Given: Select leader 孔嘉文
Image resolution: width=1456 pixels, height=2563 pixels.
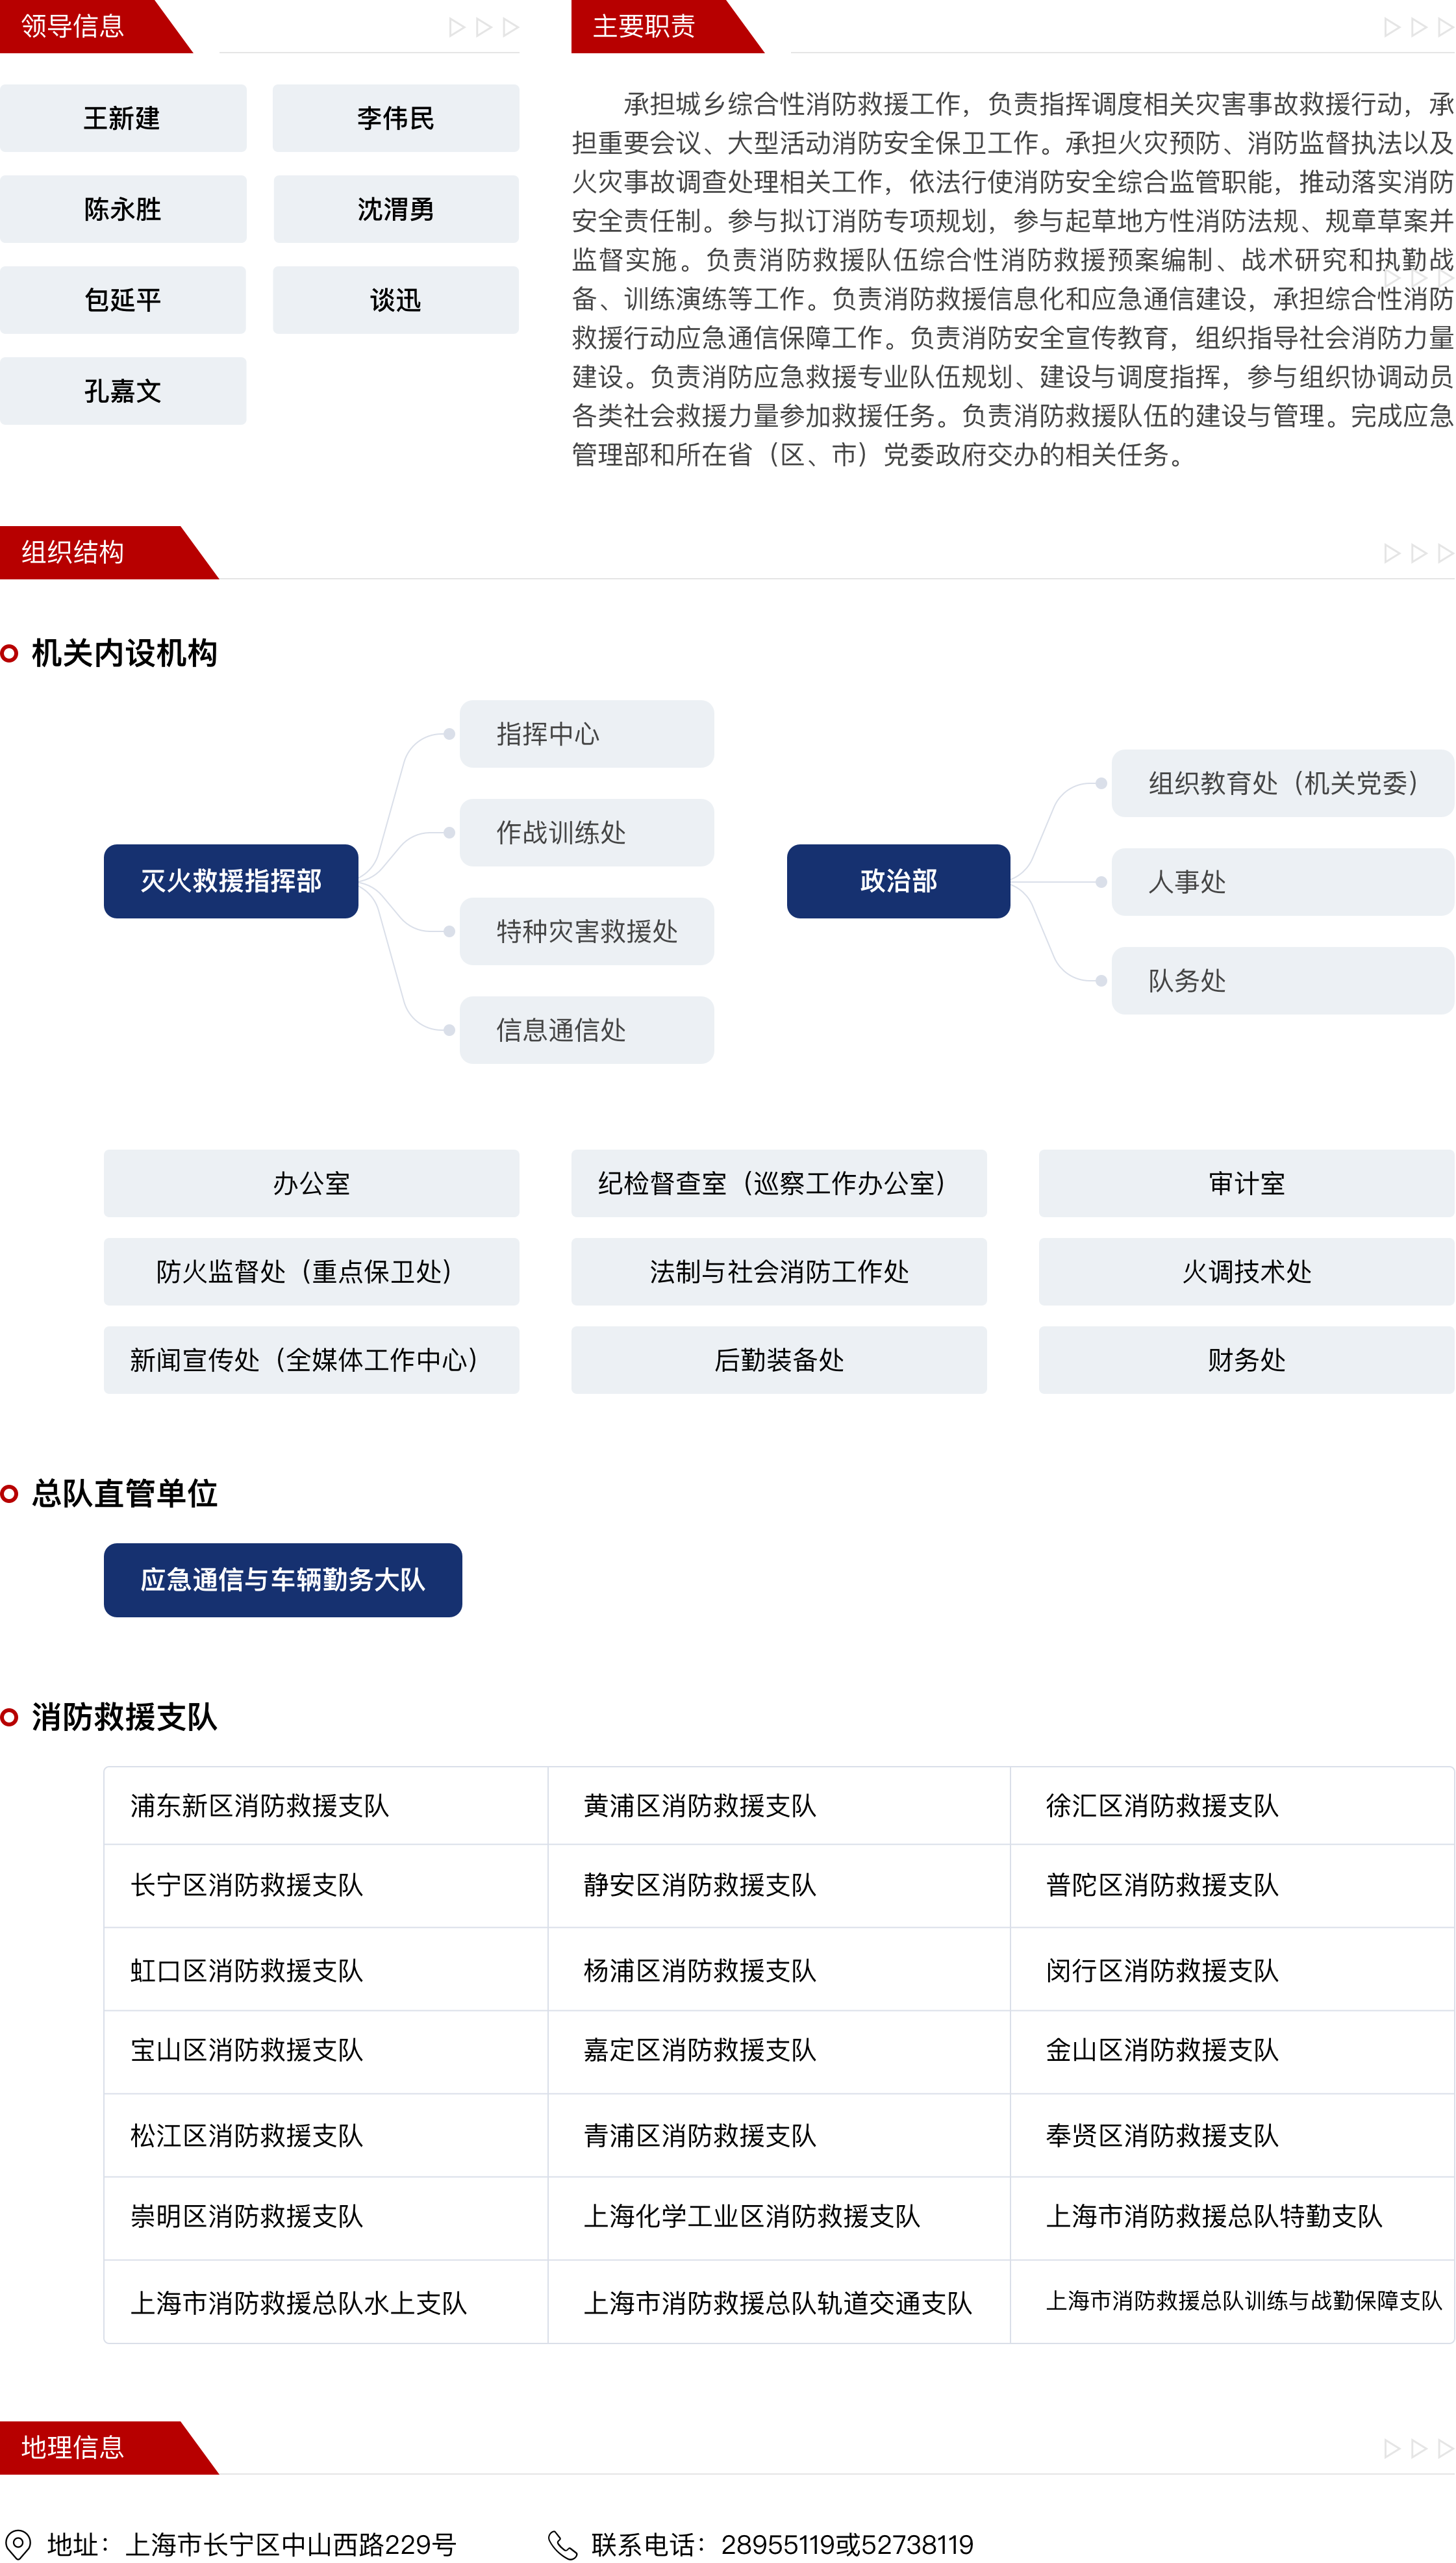Looking at the screenshot, I should pos(123,391).
